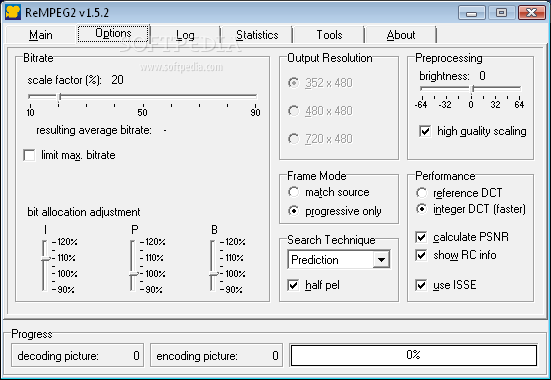Viewport: 551px width, 380px height.
Task: Click the brightness value 0 text
Action: [482, 76]
